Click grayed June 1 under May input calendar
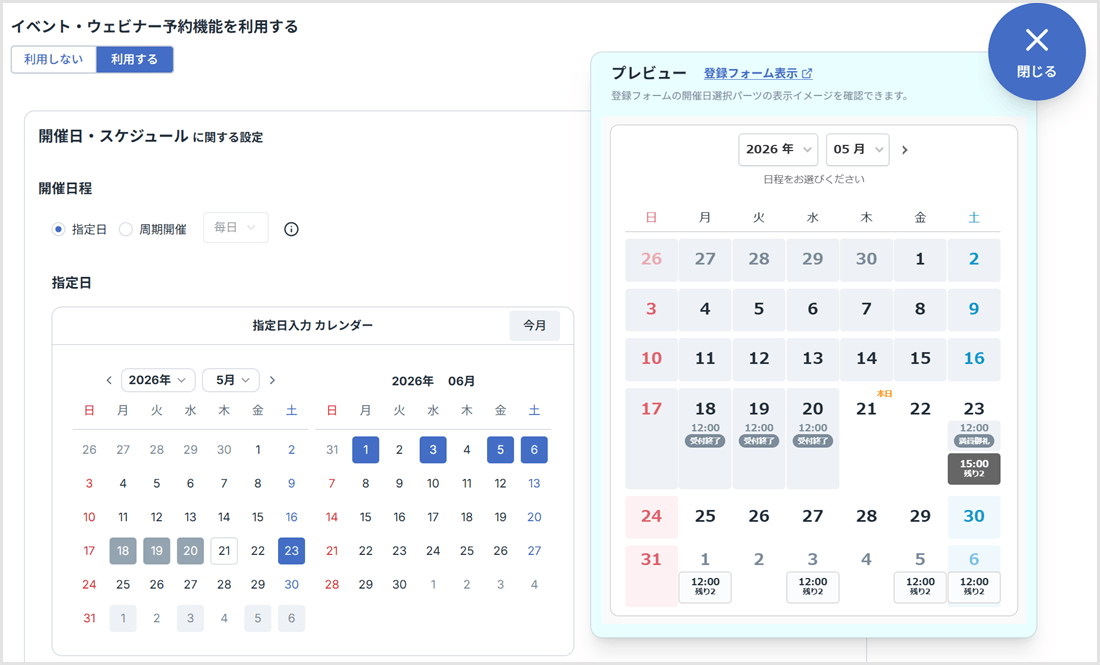Screen dimensions: 1100x665 point(123,618)
